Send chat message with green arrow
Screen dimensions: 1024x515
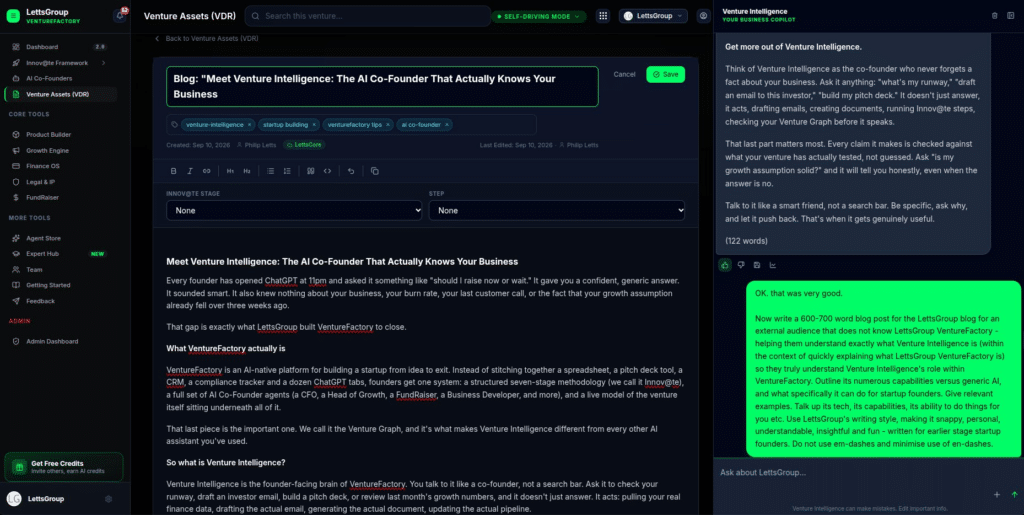click(x=1014, y=495)
